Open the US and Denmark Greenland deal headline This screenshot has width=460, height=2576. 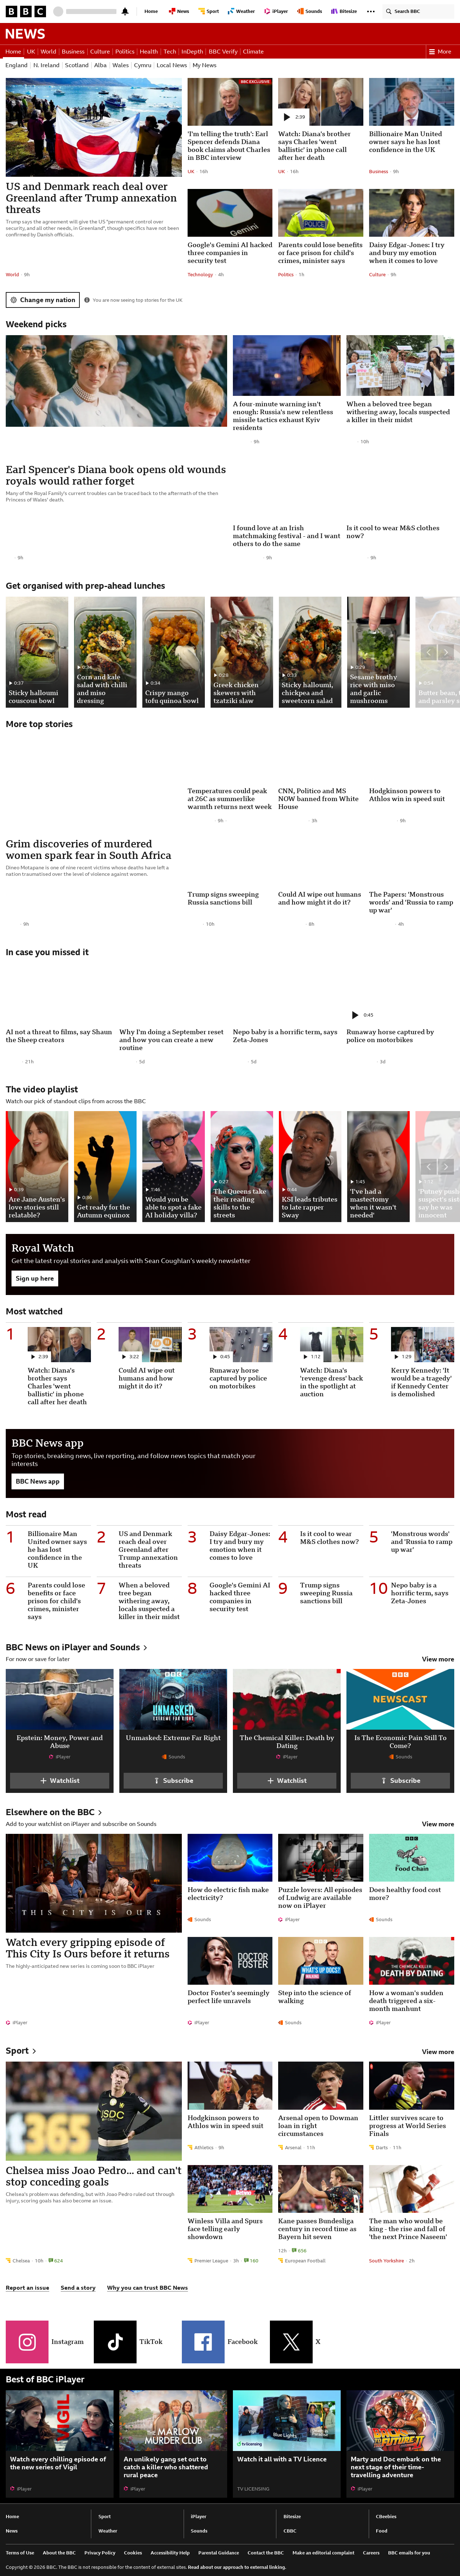[x=91, y=198]
